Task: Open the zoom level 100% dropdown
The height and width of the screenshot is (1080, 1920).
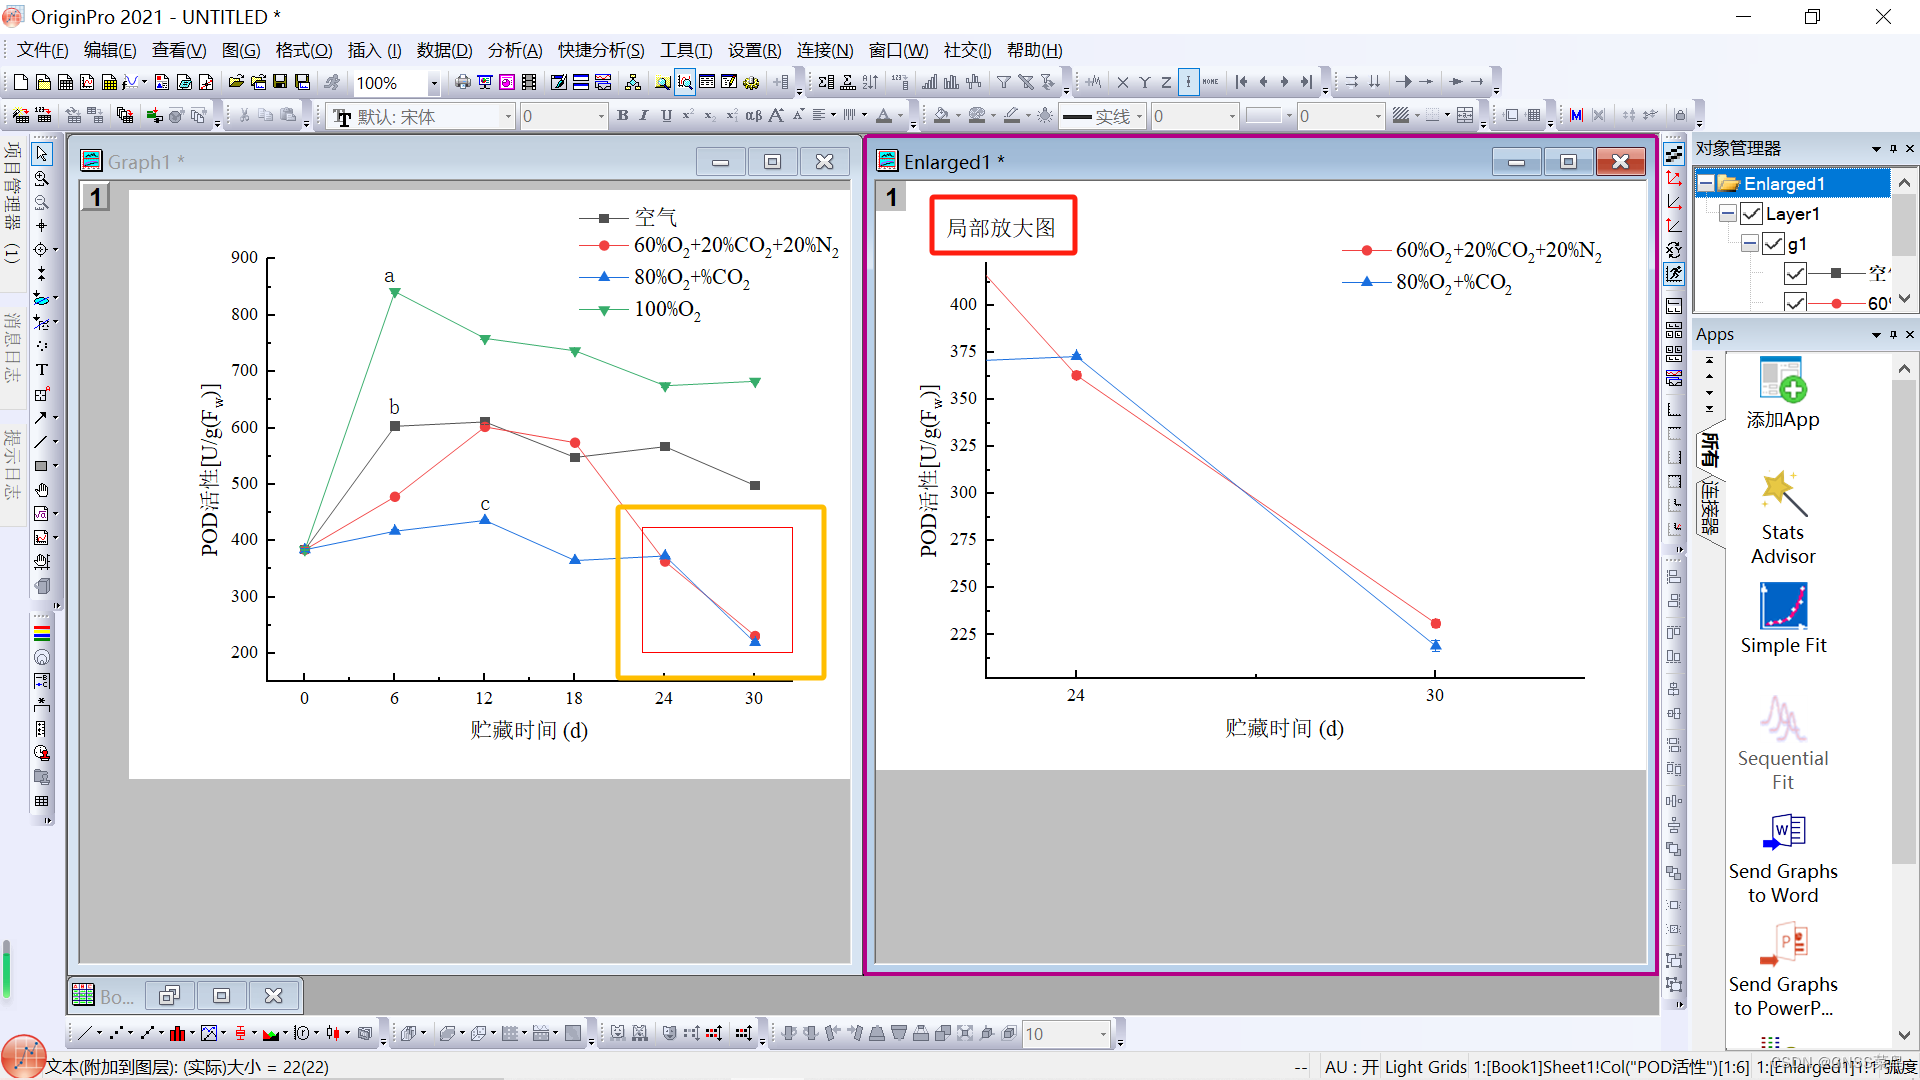Action: 433,83
